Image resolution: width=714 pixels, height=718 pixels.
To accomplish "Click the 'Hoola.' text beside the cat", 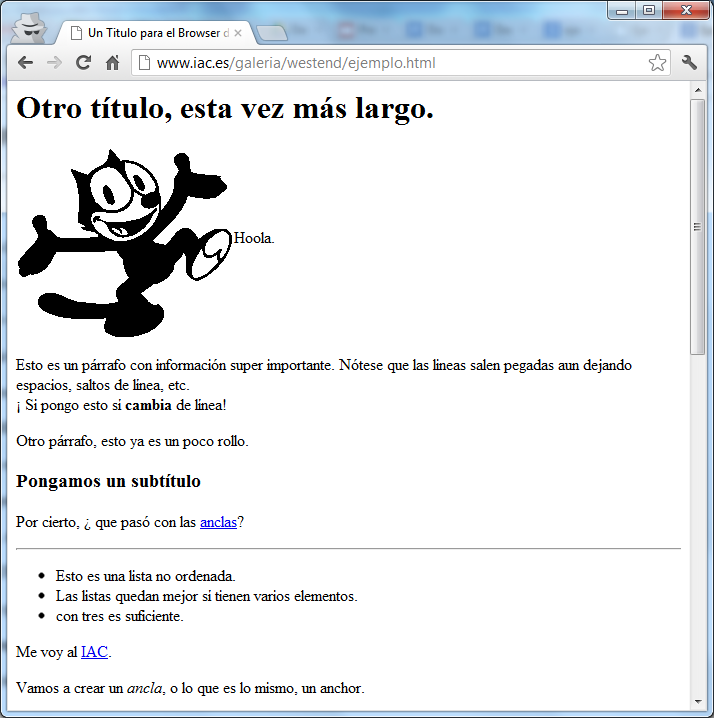I will [254, 238].
